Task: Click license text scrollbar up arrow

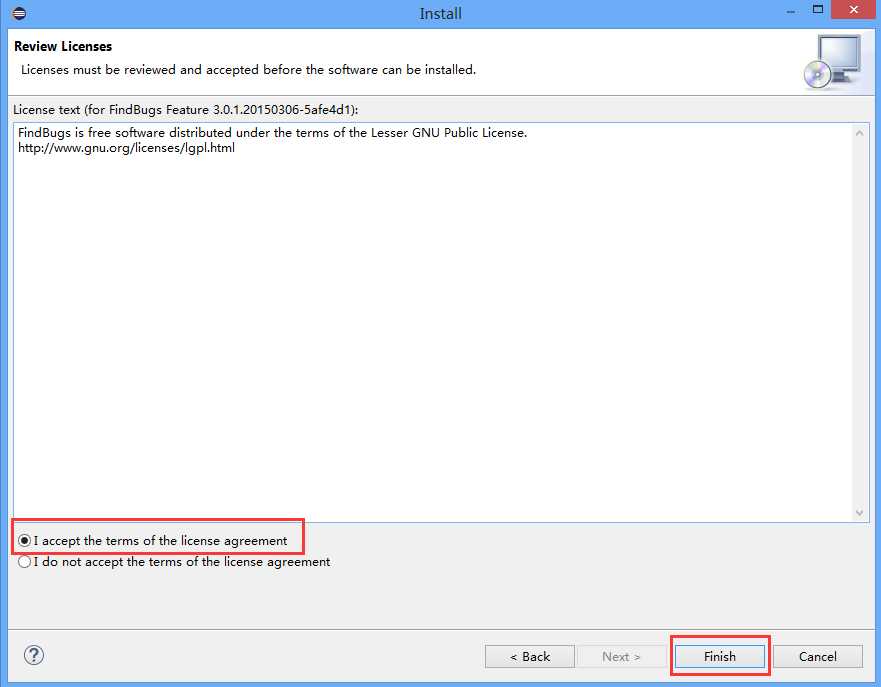Action: tap(859, 133)
